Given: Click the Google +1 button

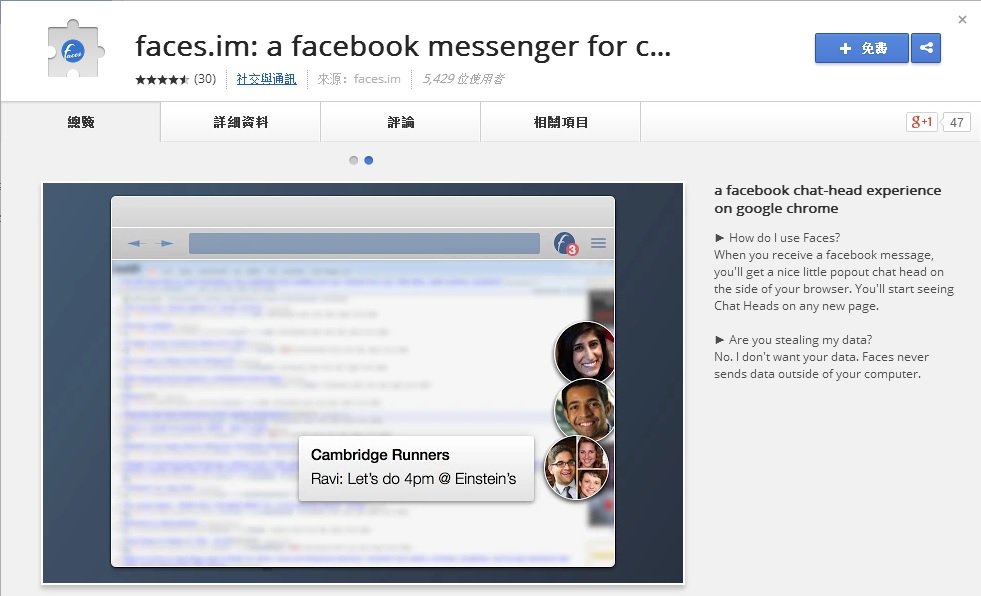Looking at the screenshot, I should coord(921,122).
